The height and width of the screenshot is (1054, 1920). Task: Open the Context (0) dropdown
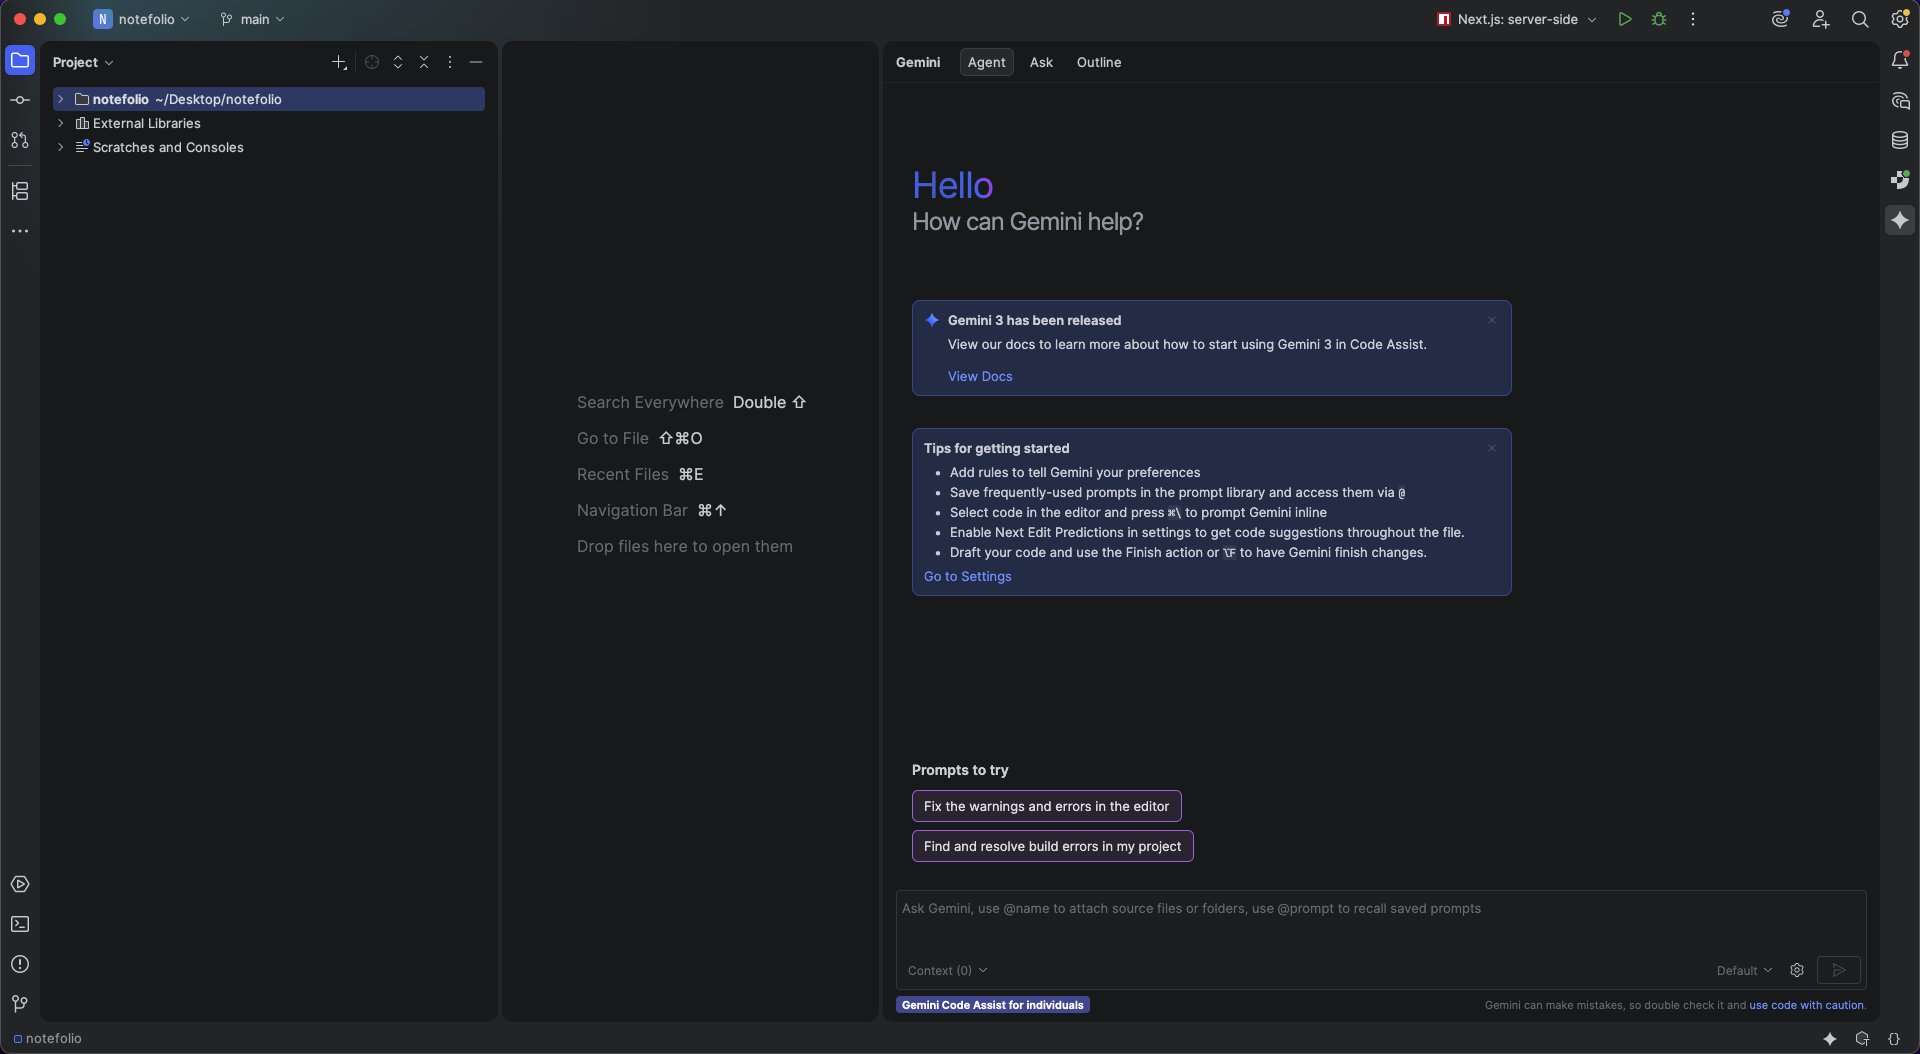(x=947, y=970)
